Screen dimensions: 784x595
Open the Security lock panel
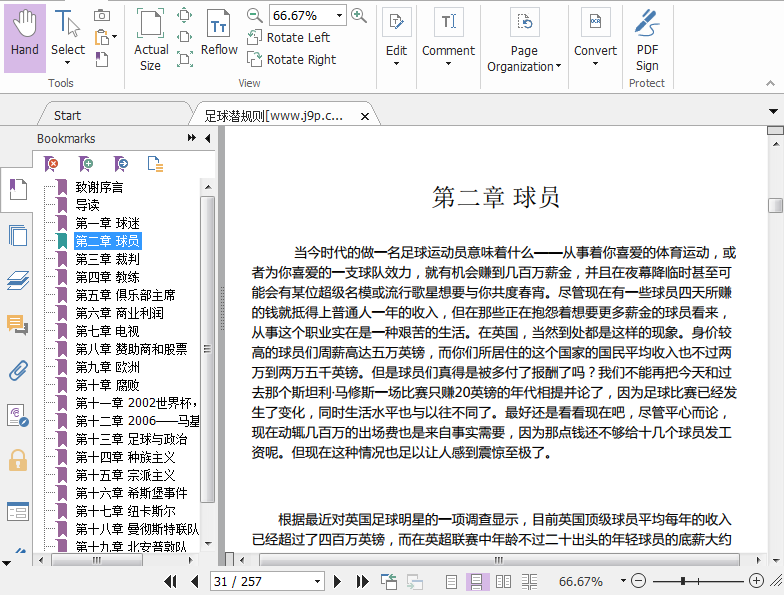pyautogui.click(x=17, y=460)
